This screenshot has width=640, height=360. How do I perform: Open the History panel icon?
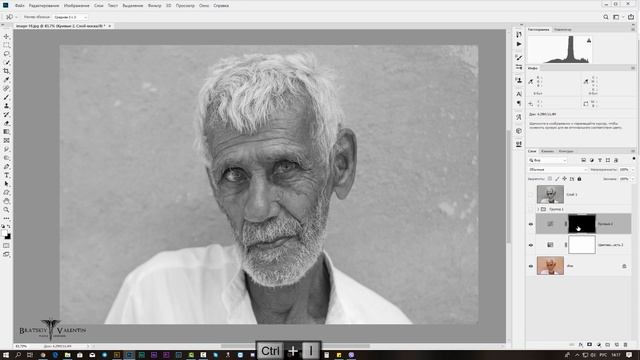[519, 35]
